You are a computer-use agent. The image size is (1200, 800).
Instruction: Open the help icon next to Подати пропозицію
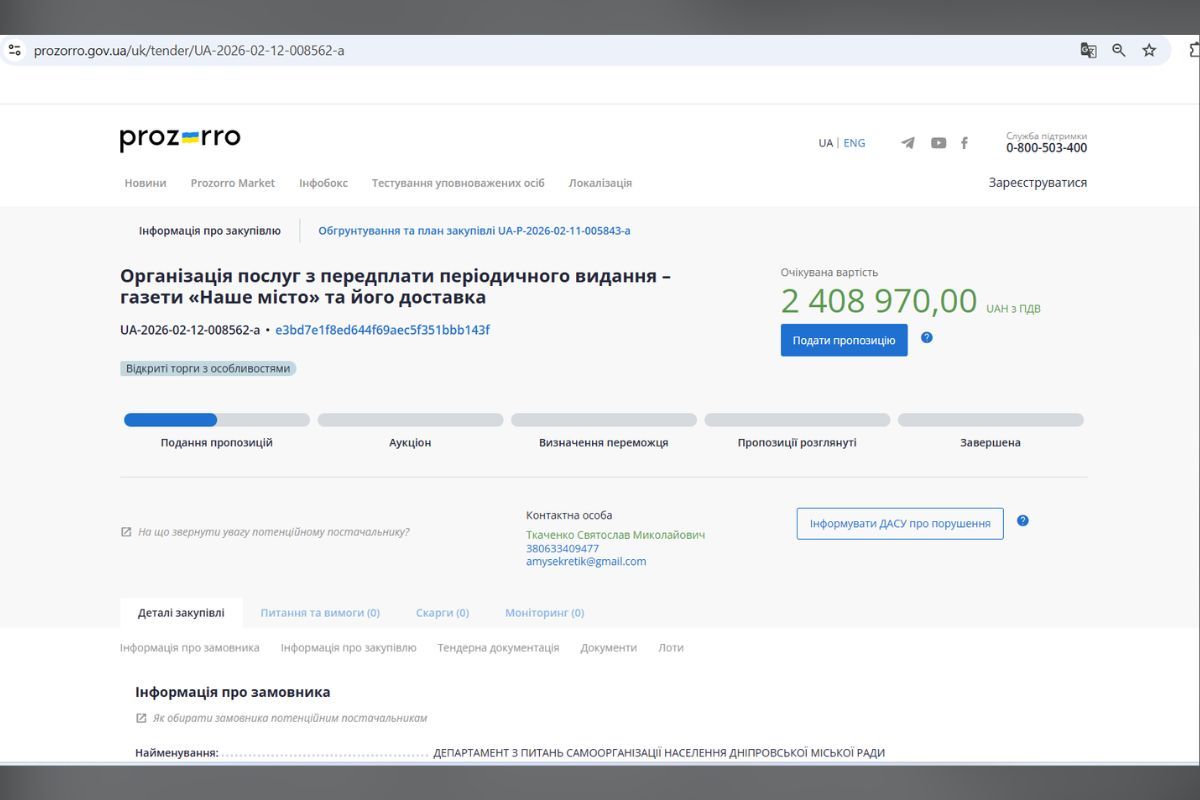[927, 339]
